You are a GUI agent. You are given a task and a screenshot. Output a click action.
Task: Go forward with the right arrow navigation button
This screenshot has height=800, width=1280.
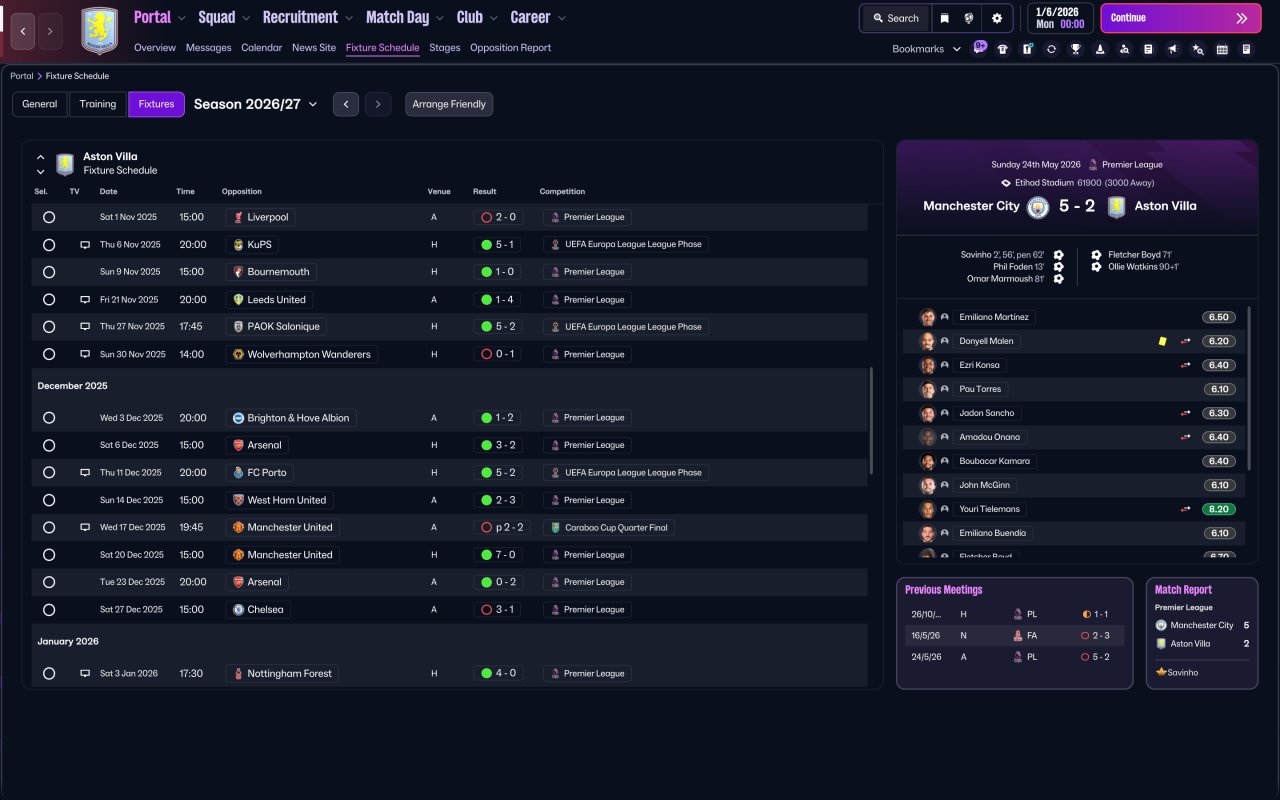50,31
